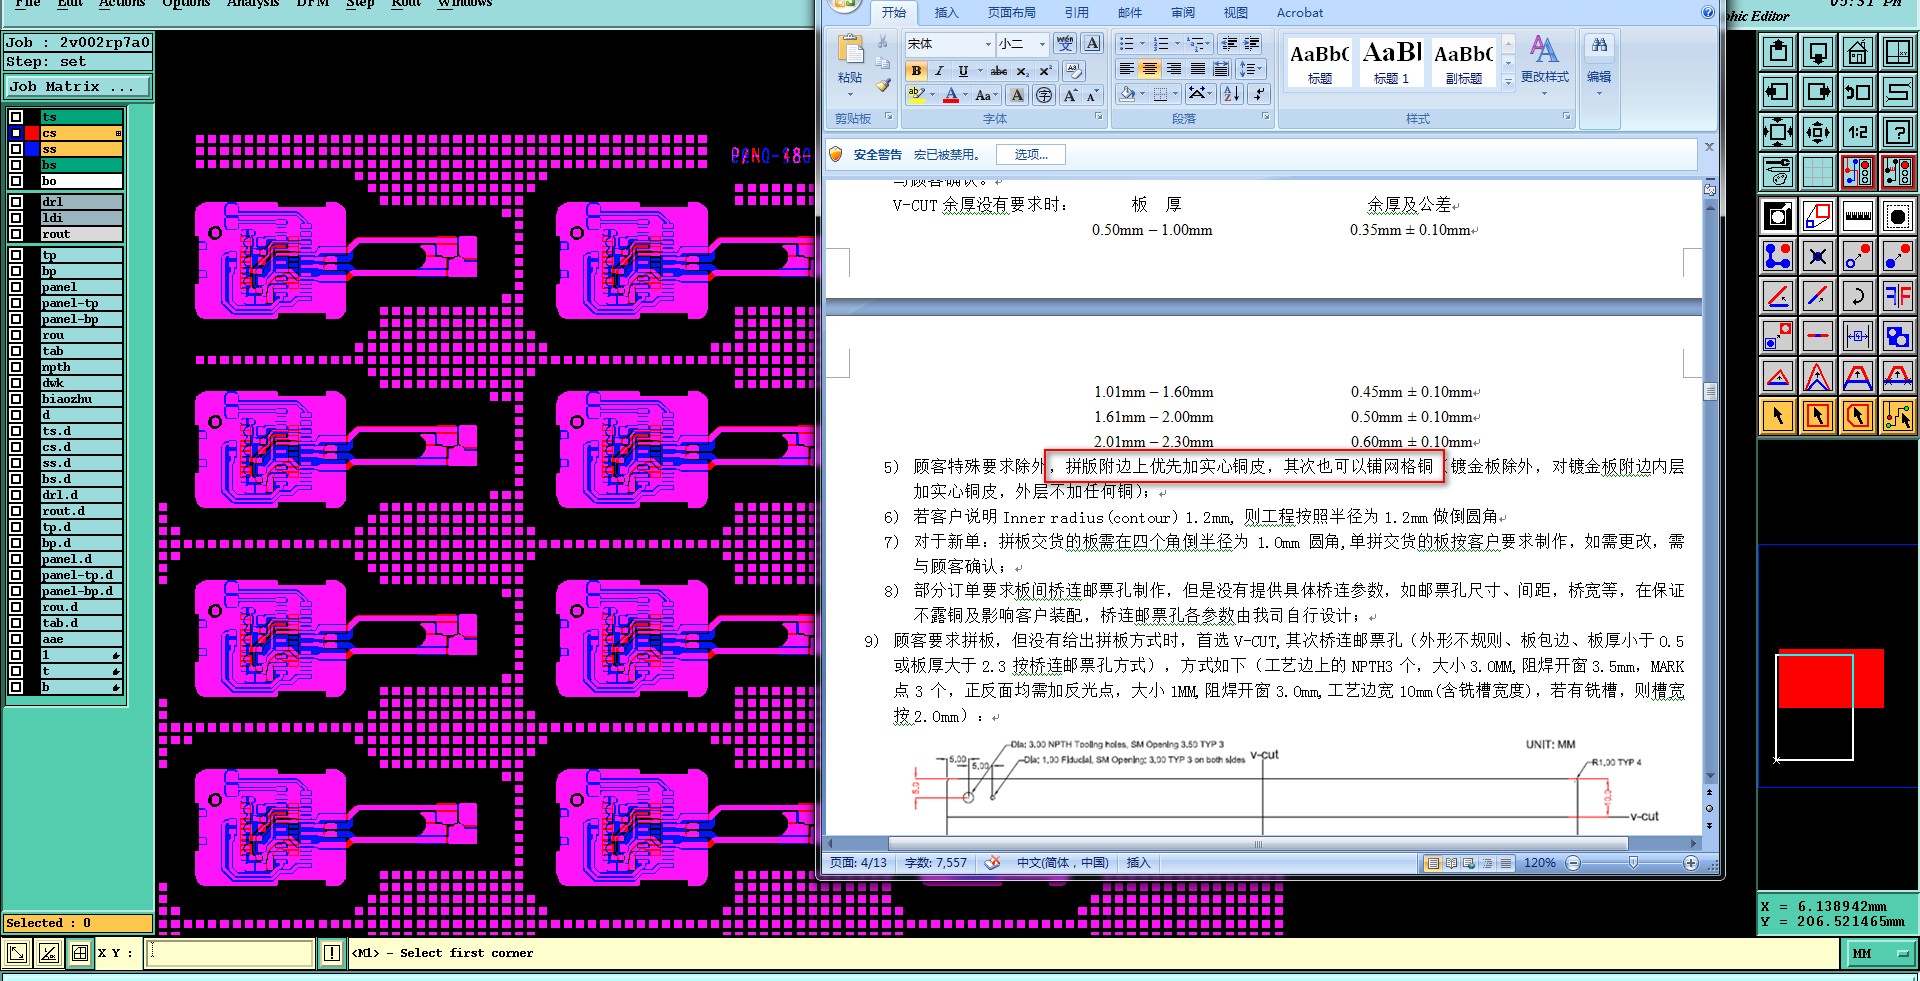This screenshot has width=1920, height=981.
Task: Select the plain arrow select tool
Action: click(x=1778, y=415)
